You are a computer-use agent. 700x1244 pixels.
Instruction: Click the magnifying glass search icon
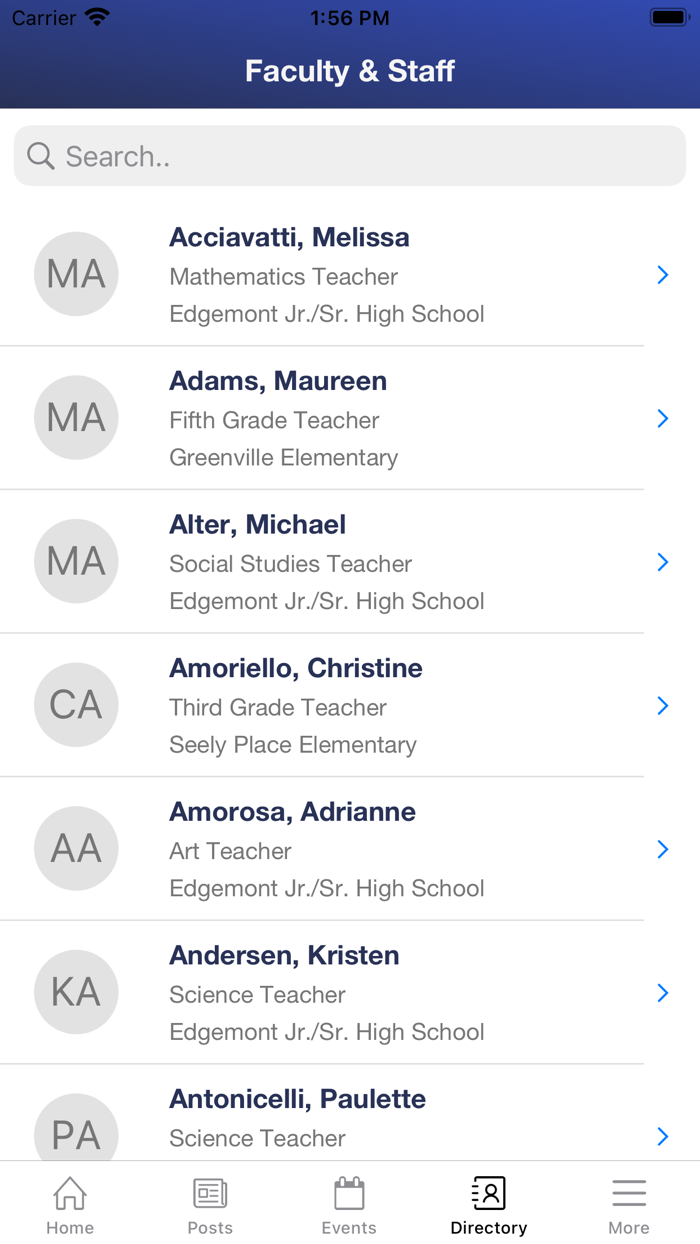pos(40,156)
